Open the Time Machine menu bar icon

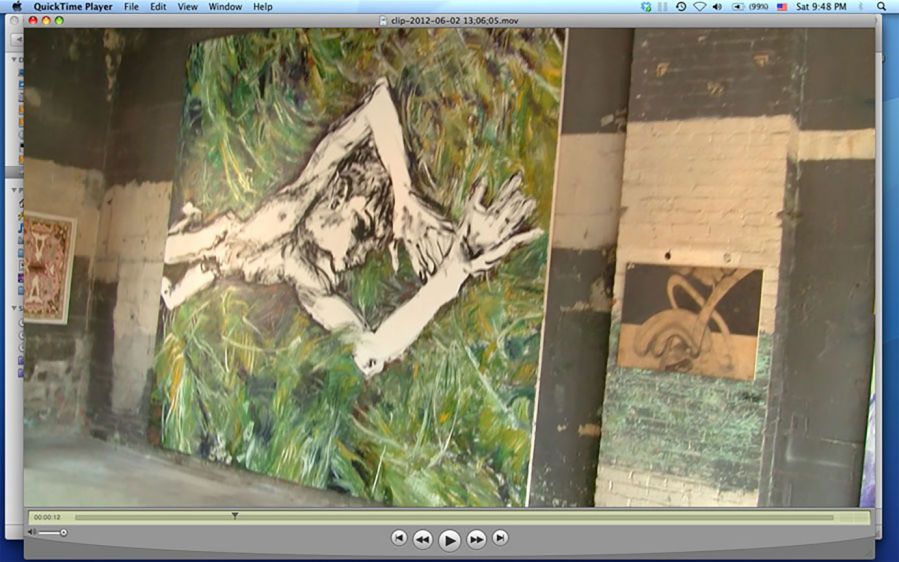(681, 7)
